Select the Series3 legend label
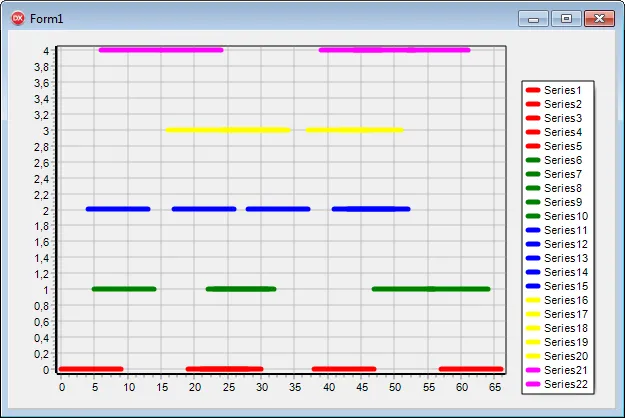This screenshot has height=418, width=625. point(563,118)
